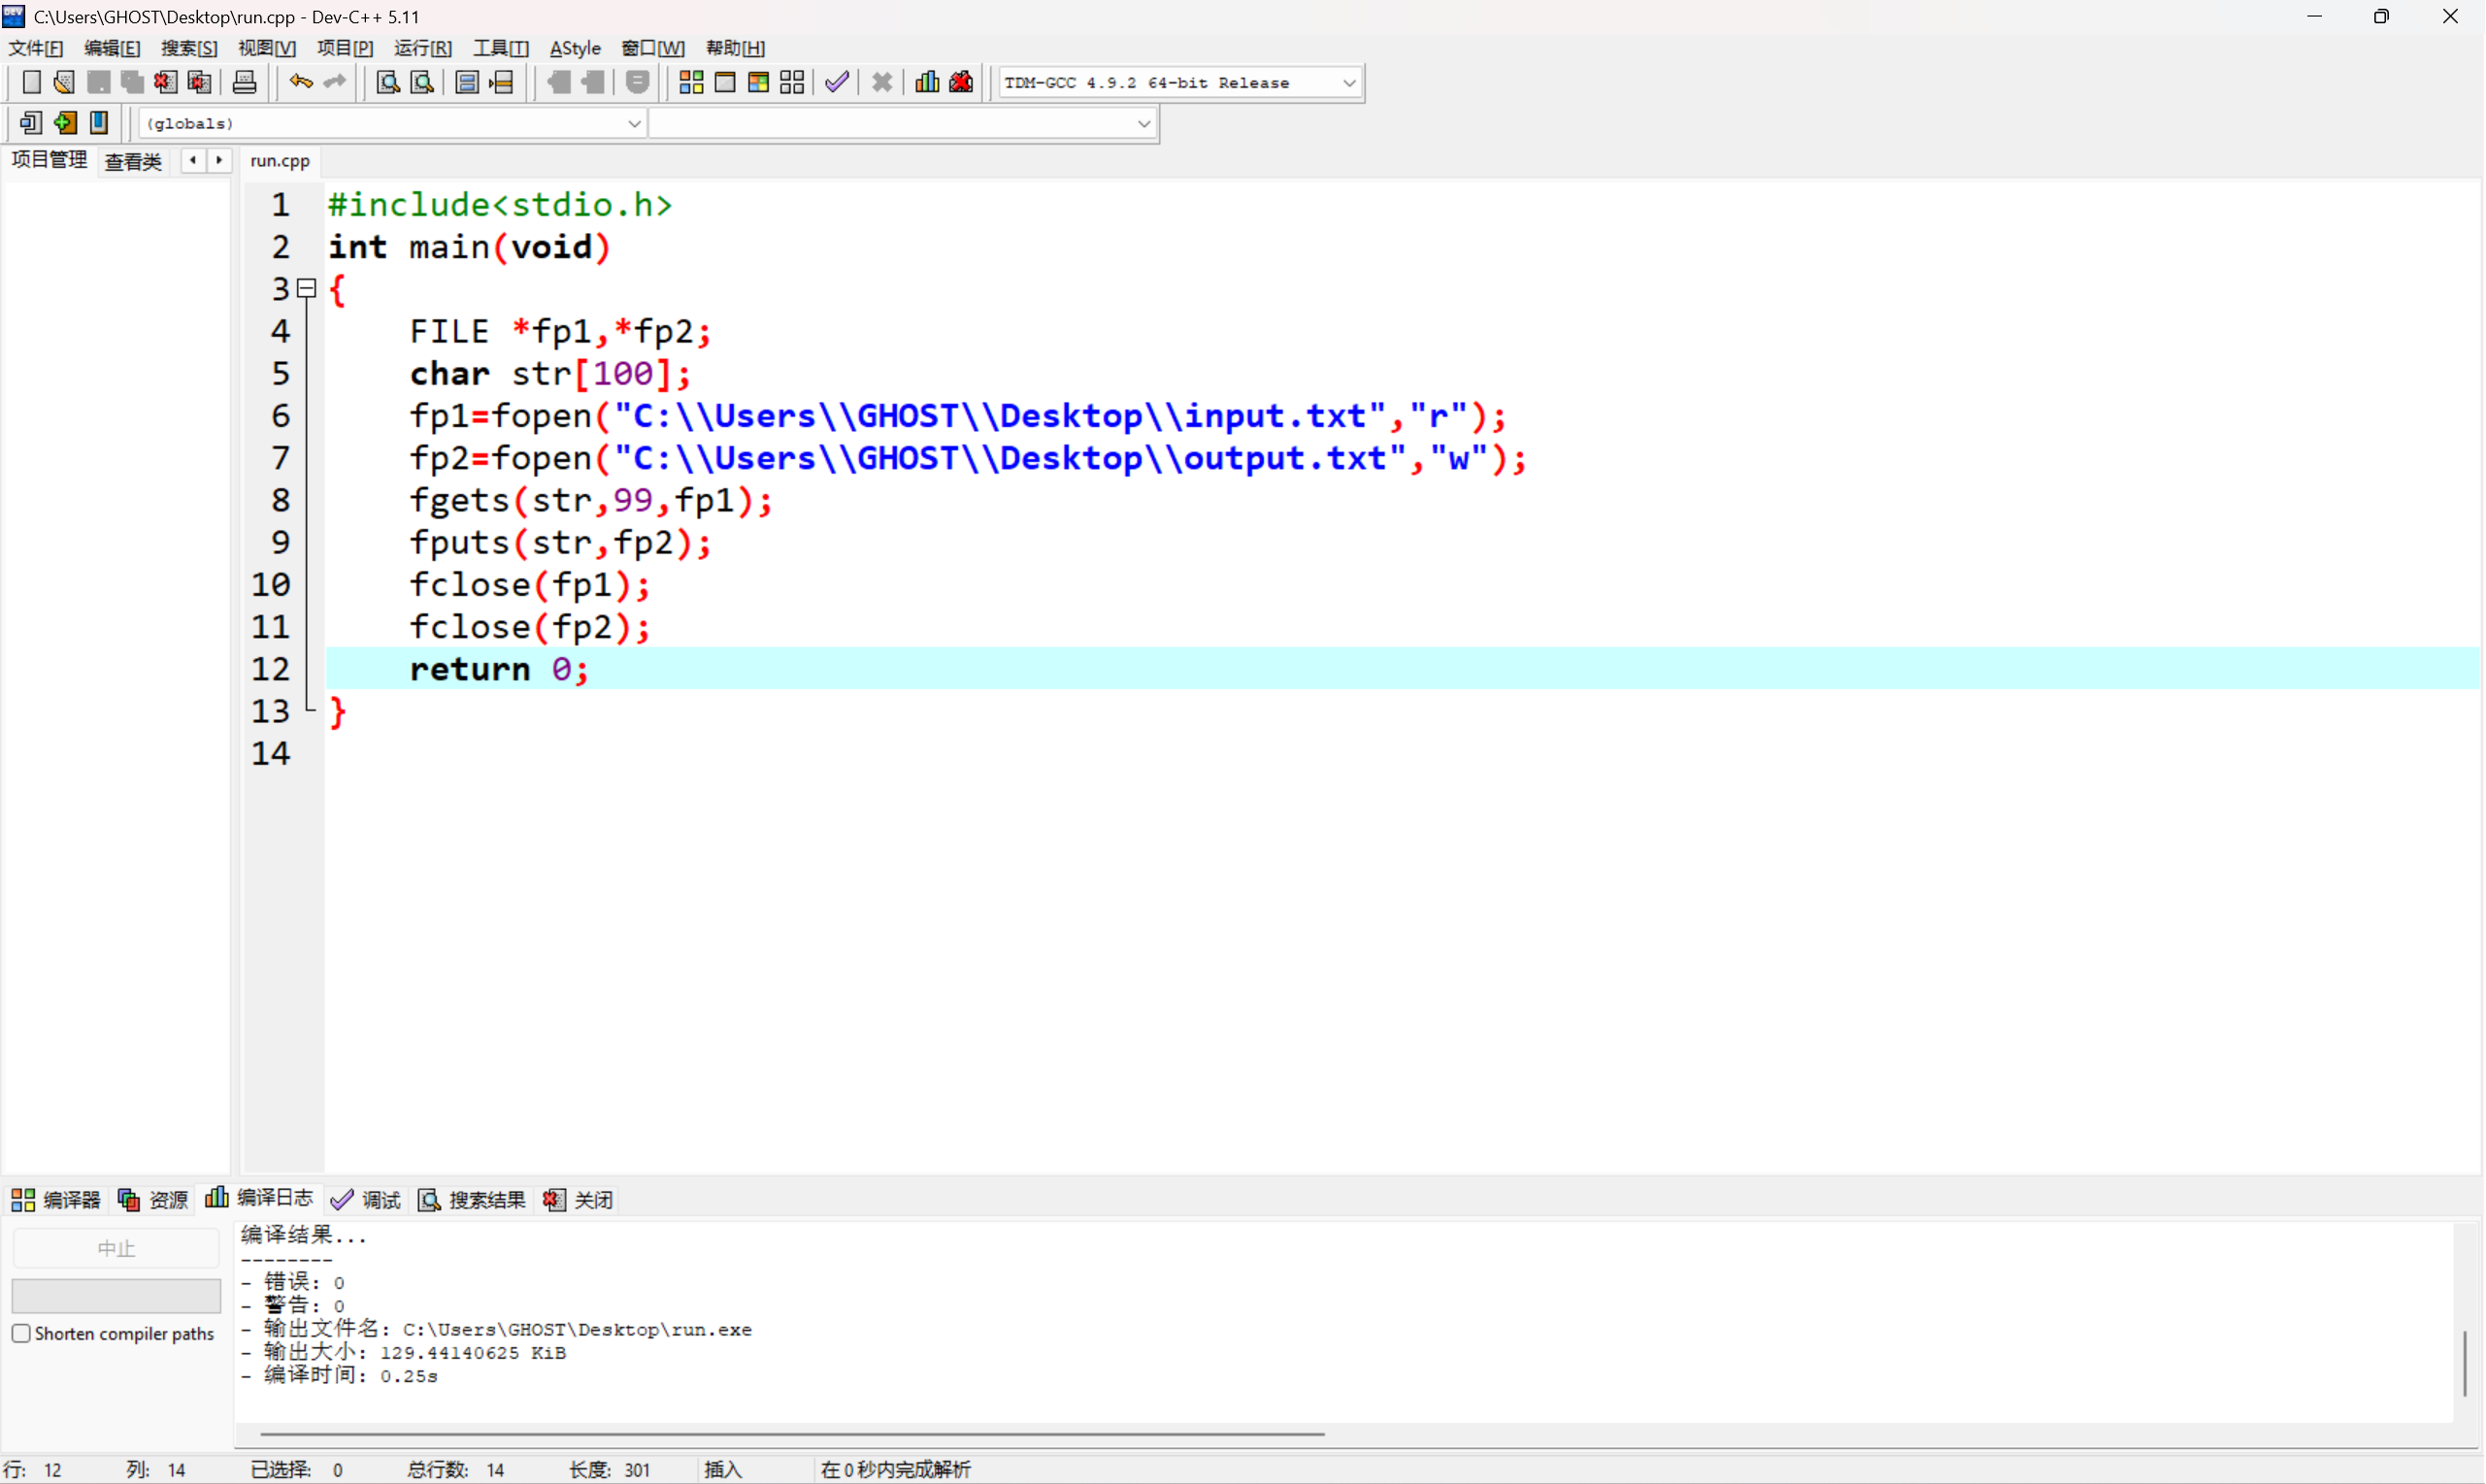Click the Compile and Run icon
The image size is (2486, 1484).
click(758, 83)
